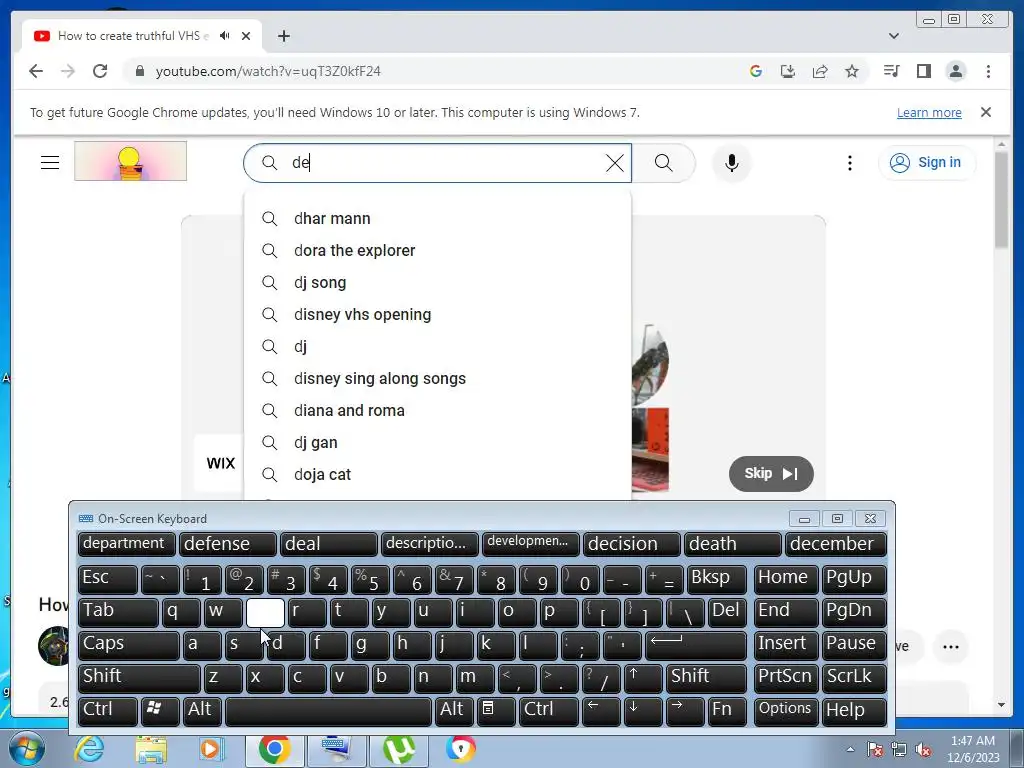Open YouTube settings three-dot menu
Image resolution: width=1024 pixels, height=768 pixels.
click(x=849, y=163)
